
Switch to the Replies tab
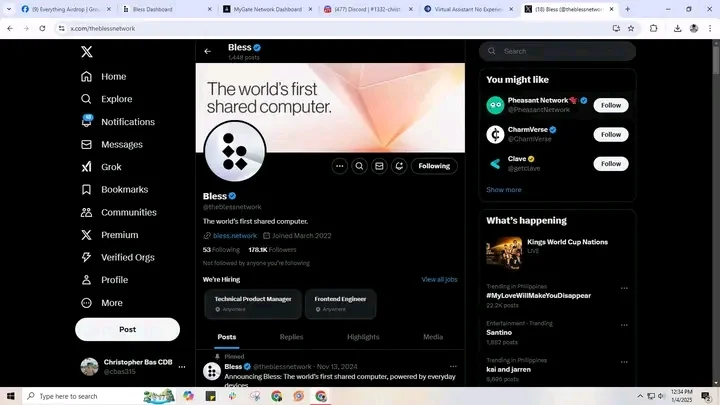(292, 337)
